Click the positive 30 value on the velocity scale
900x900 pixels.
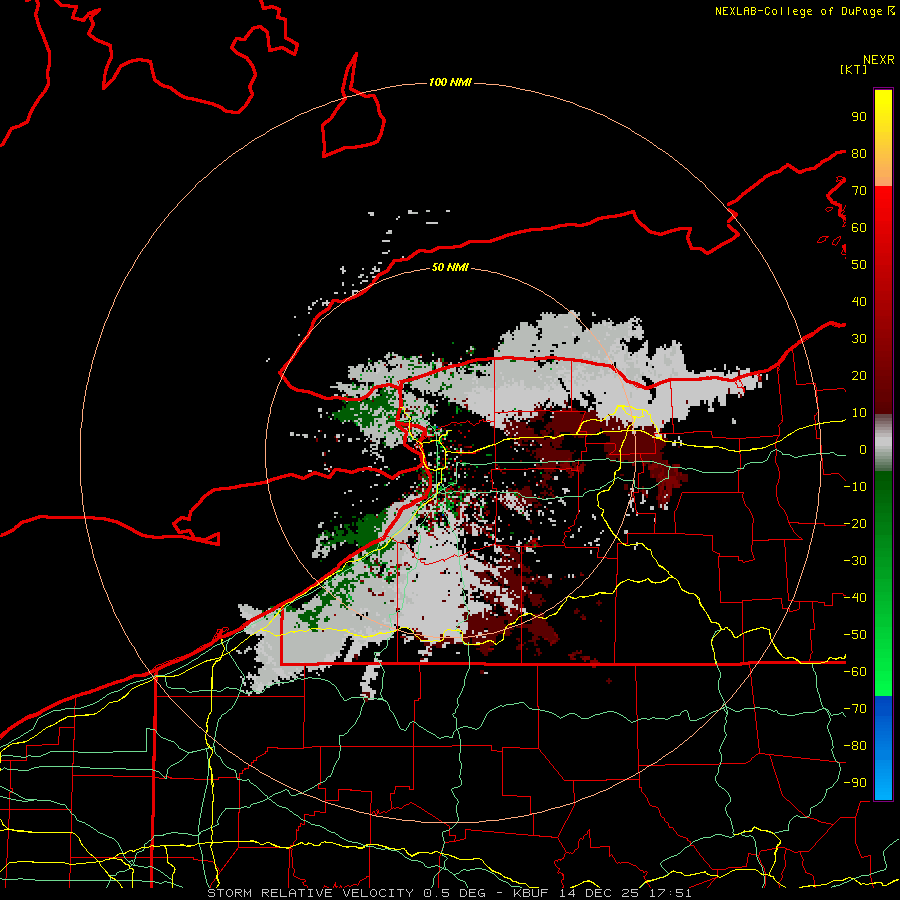click(859, 339)
